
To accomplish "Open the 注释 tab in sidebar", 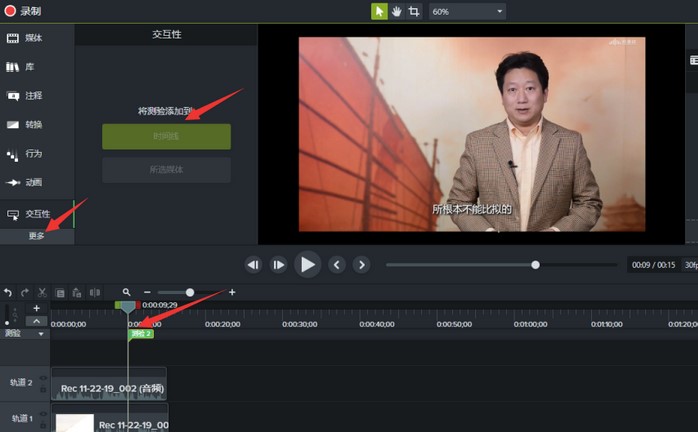I will tap(34, 96).
